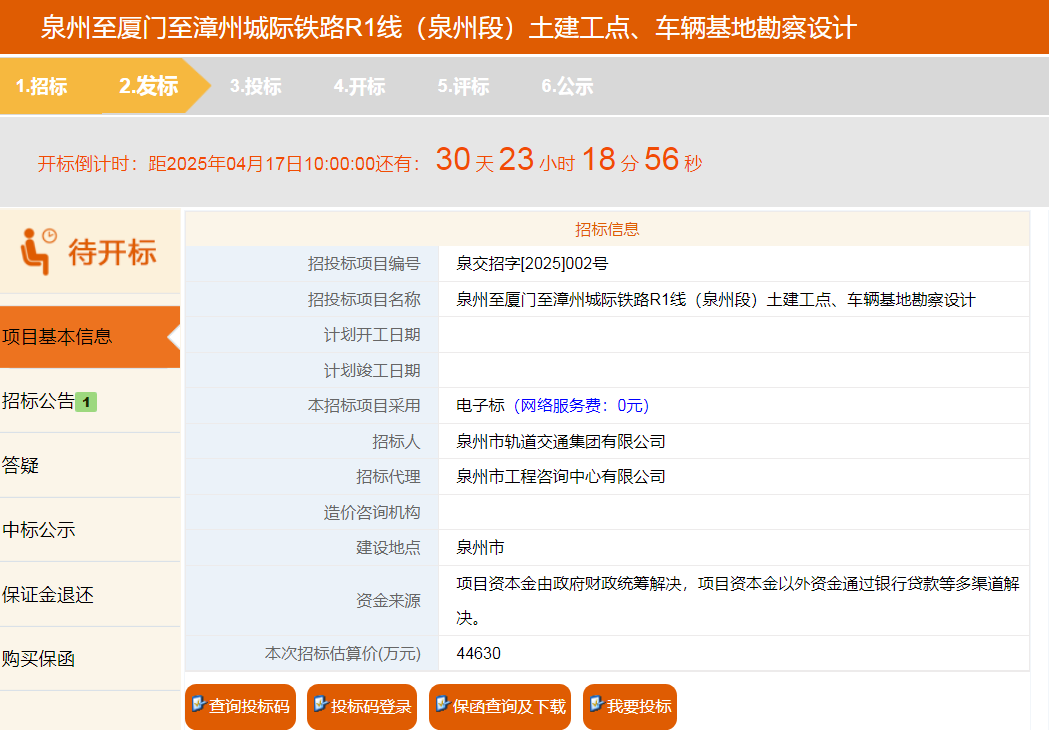Click the 造价咨询机构 label

pos(372,513)
